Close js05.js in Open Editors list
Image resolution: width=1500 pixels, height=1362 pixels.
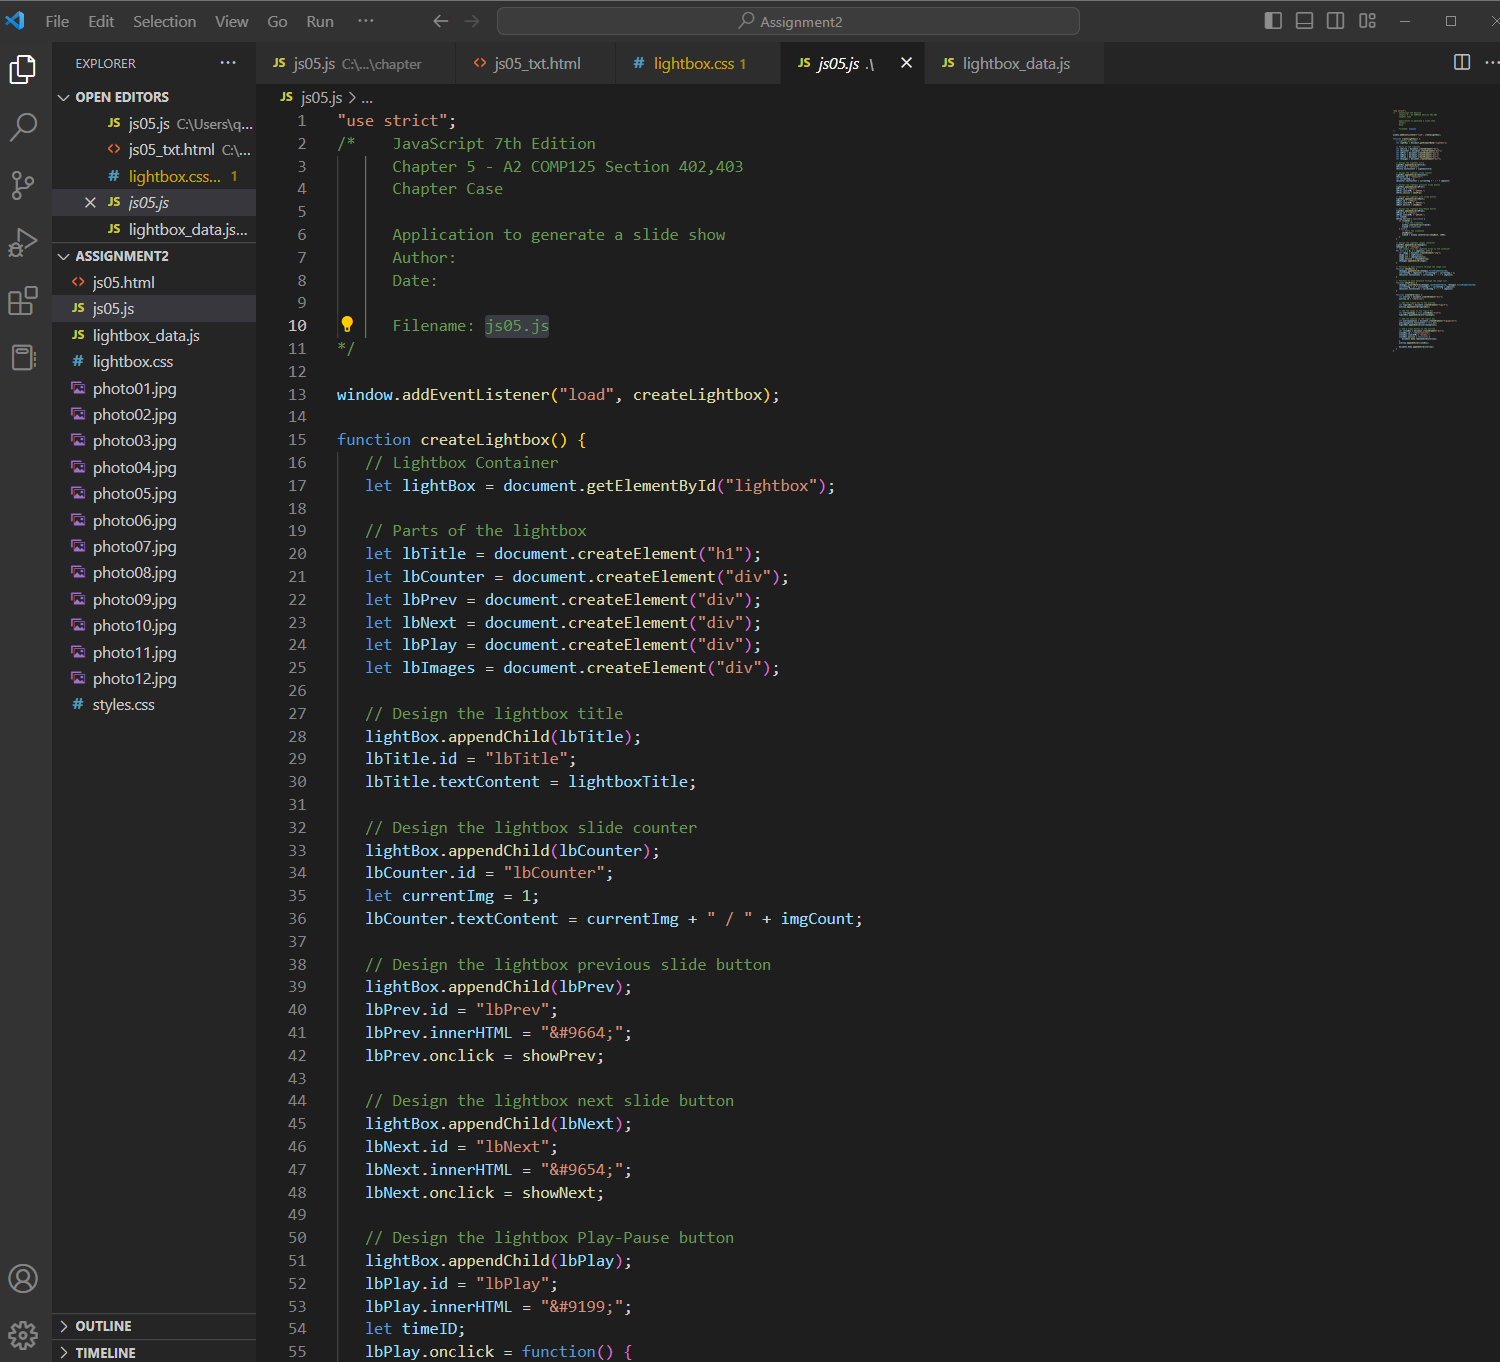[90, 202]
